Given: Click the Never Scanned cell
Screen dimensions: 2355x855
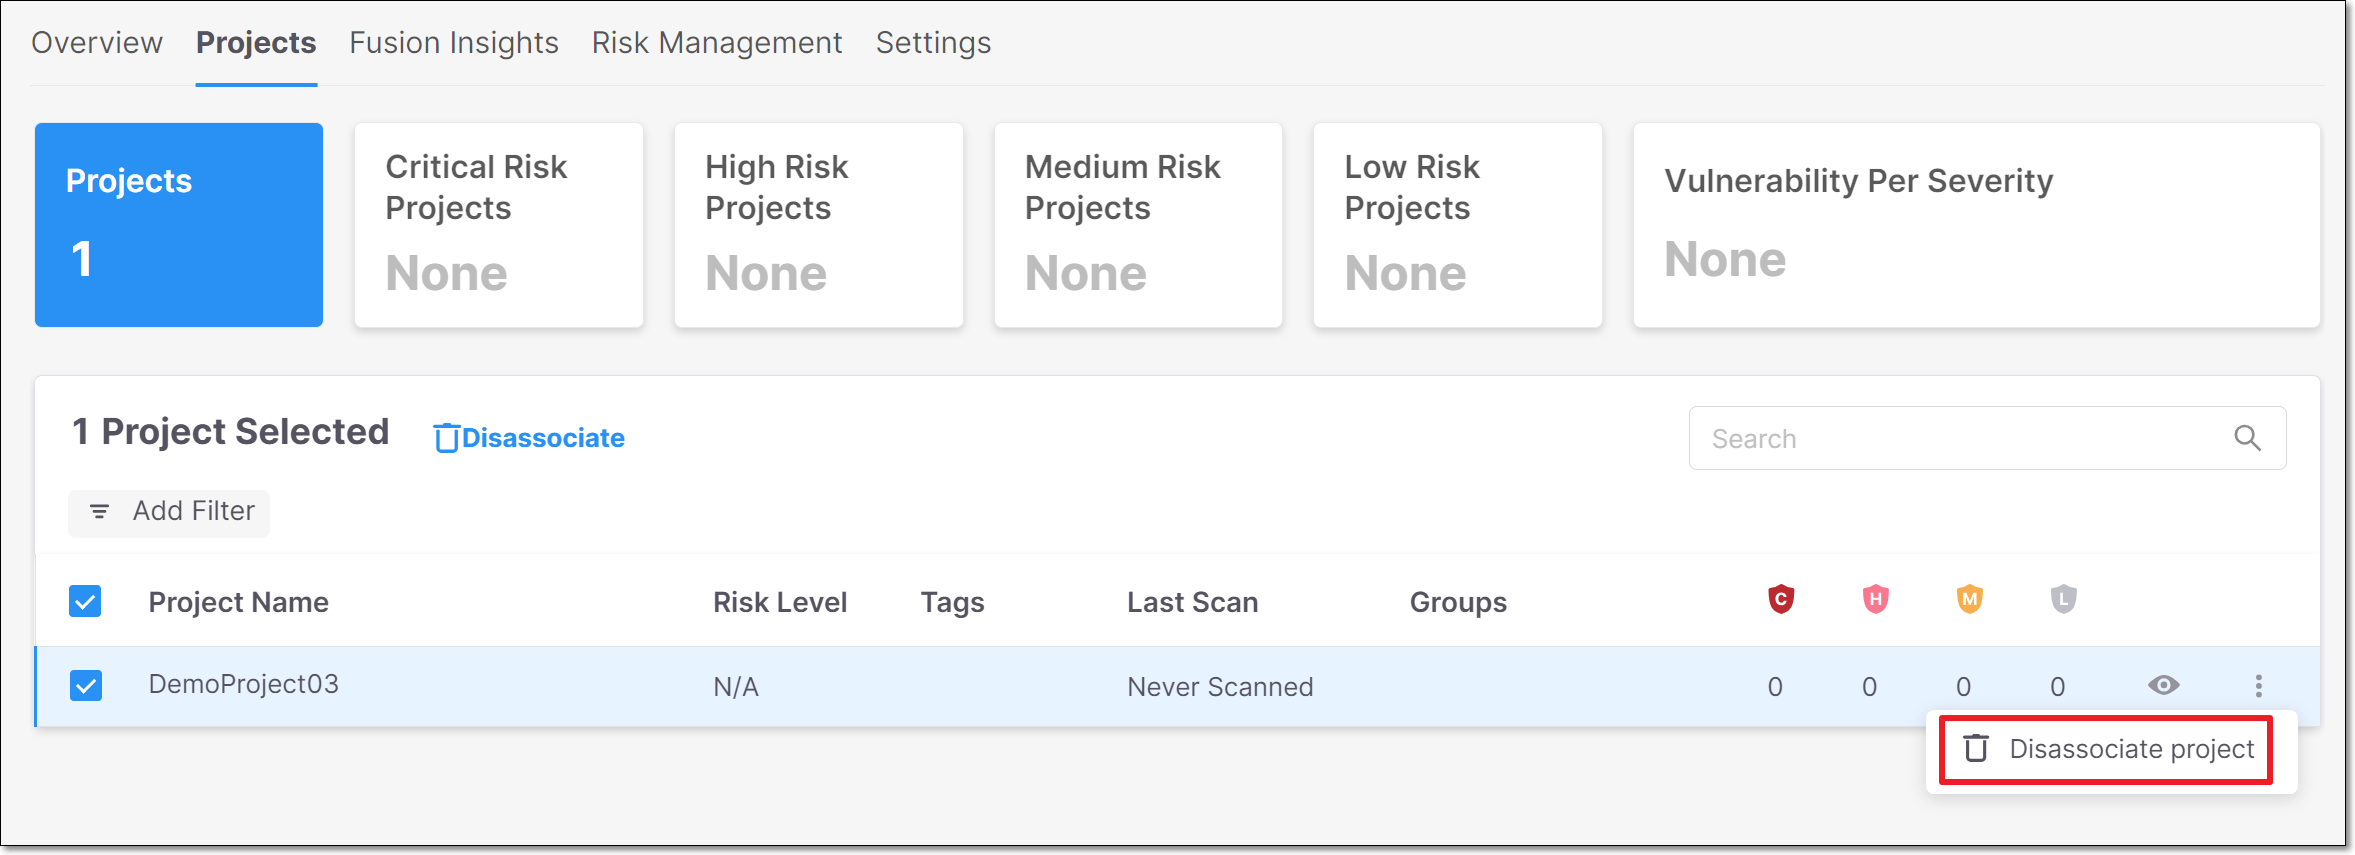Looking at the screenshot, I should coord(1220,687).
